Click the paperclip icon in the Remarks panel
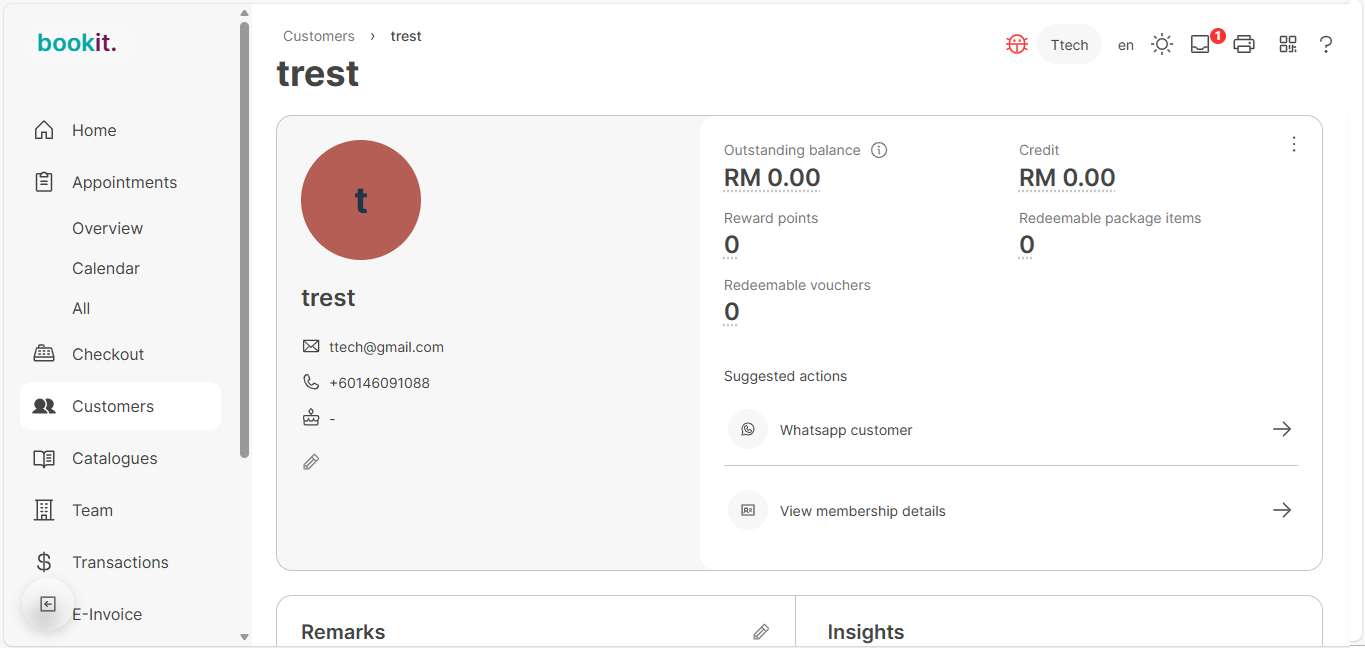This screenshot has height=648, width=1365. click(x=761, y=632)
